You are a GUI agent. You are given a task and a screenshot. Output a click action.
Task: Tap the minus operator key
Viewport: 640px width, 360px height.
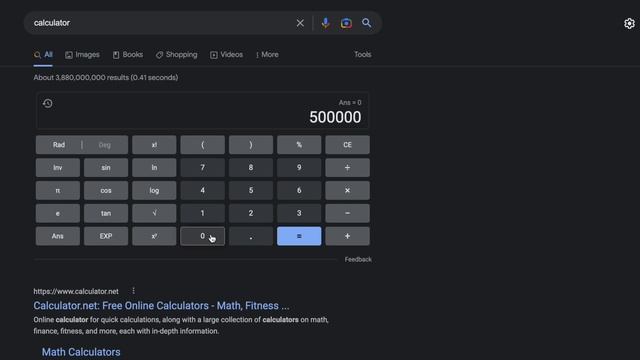pos(347,213)
